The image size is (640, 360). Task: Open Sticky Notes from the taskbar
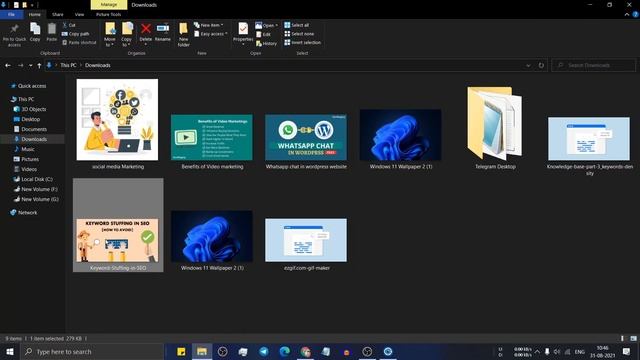coord(181,351)
